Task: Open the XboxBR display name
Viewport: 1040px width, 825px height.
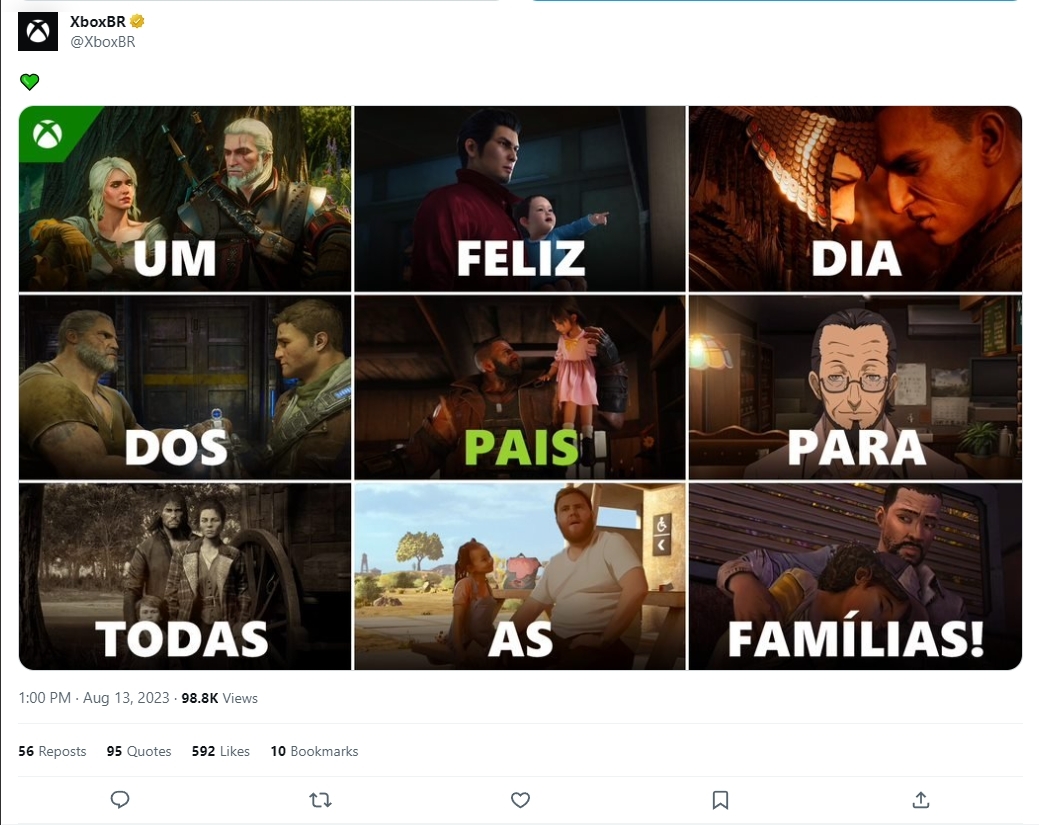Action: click(x=98, y=21)
